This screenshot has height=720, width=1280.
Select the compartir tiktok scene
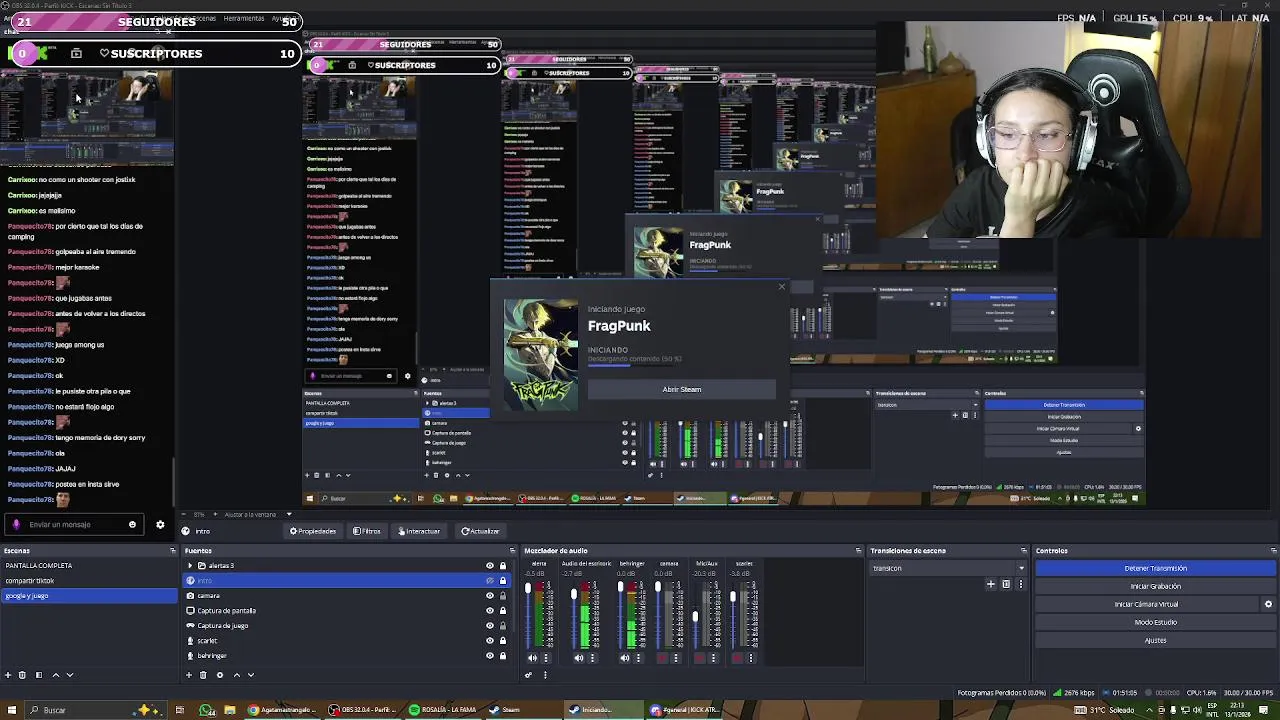[x=89, y=581]
